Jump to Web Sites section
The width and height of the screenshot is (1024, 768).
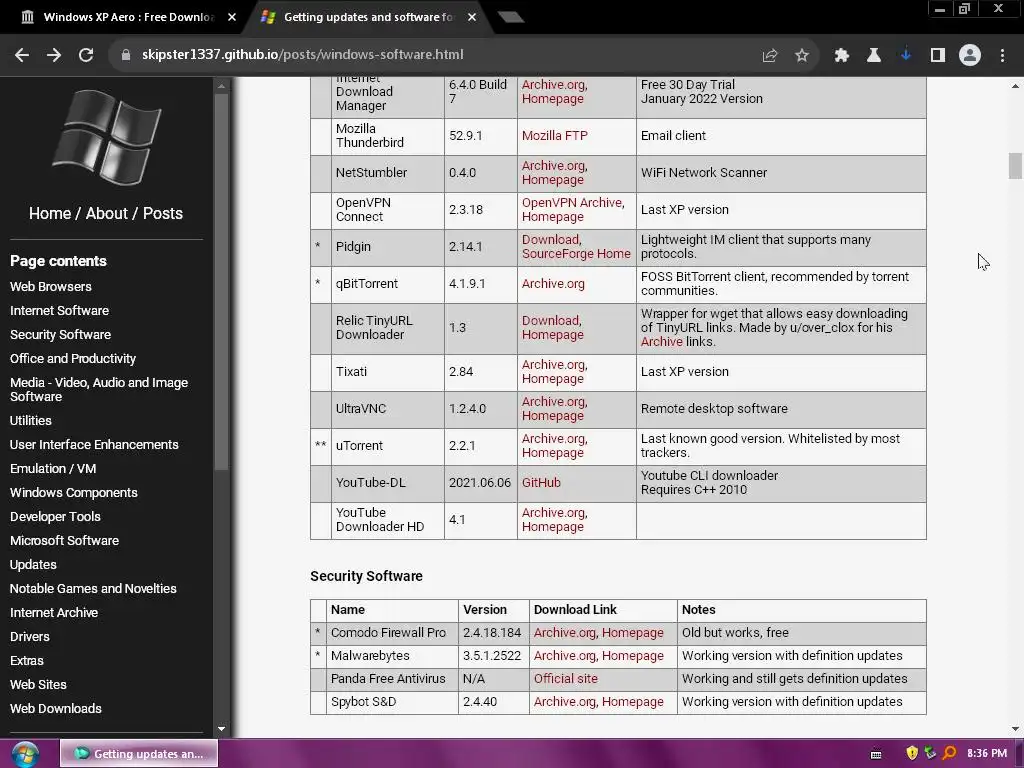39,685
